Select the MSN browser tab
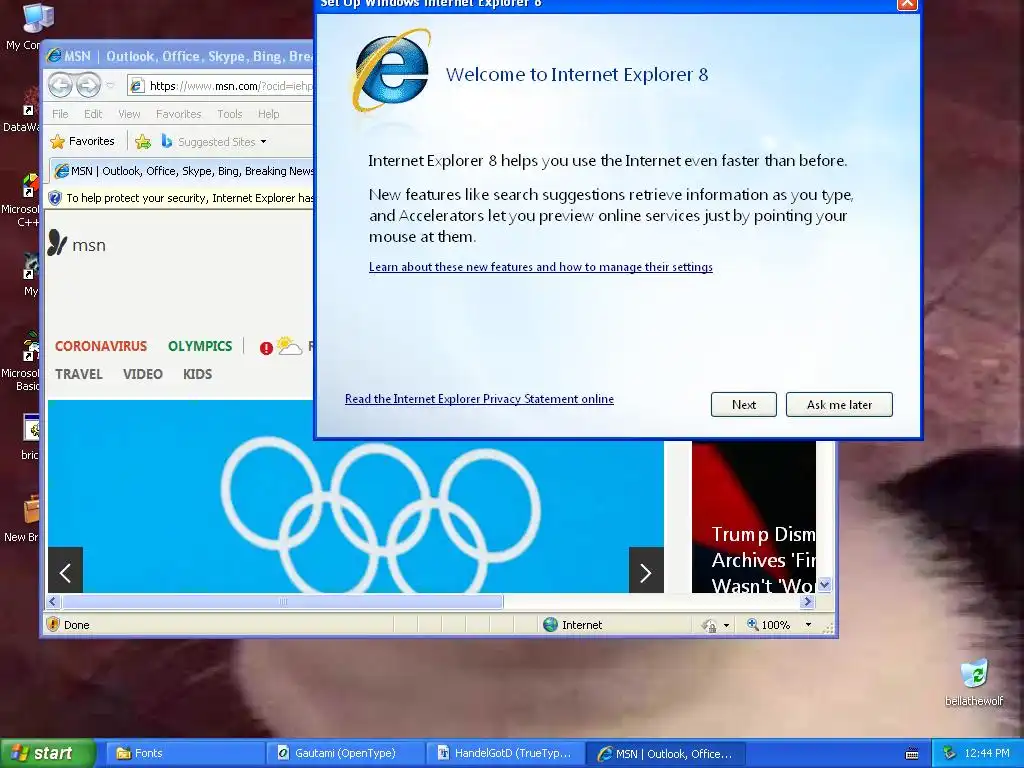The height and width of the screenshot is (768, 1024). pos(183,171)
